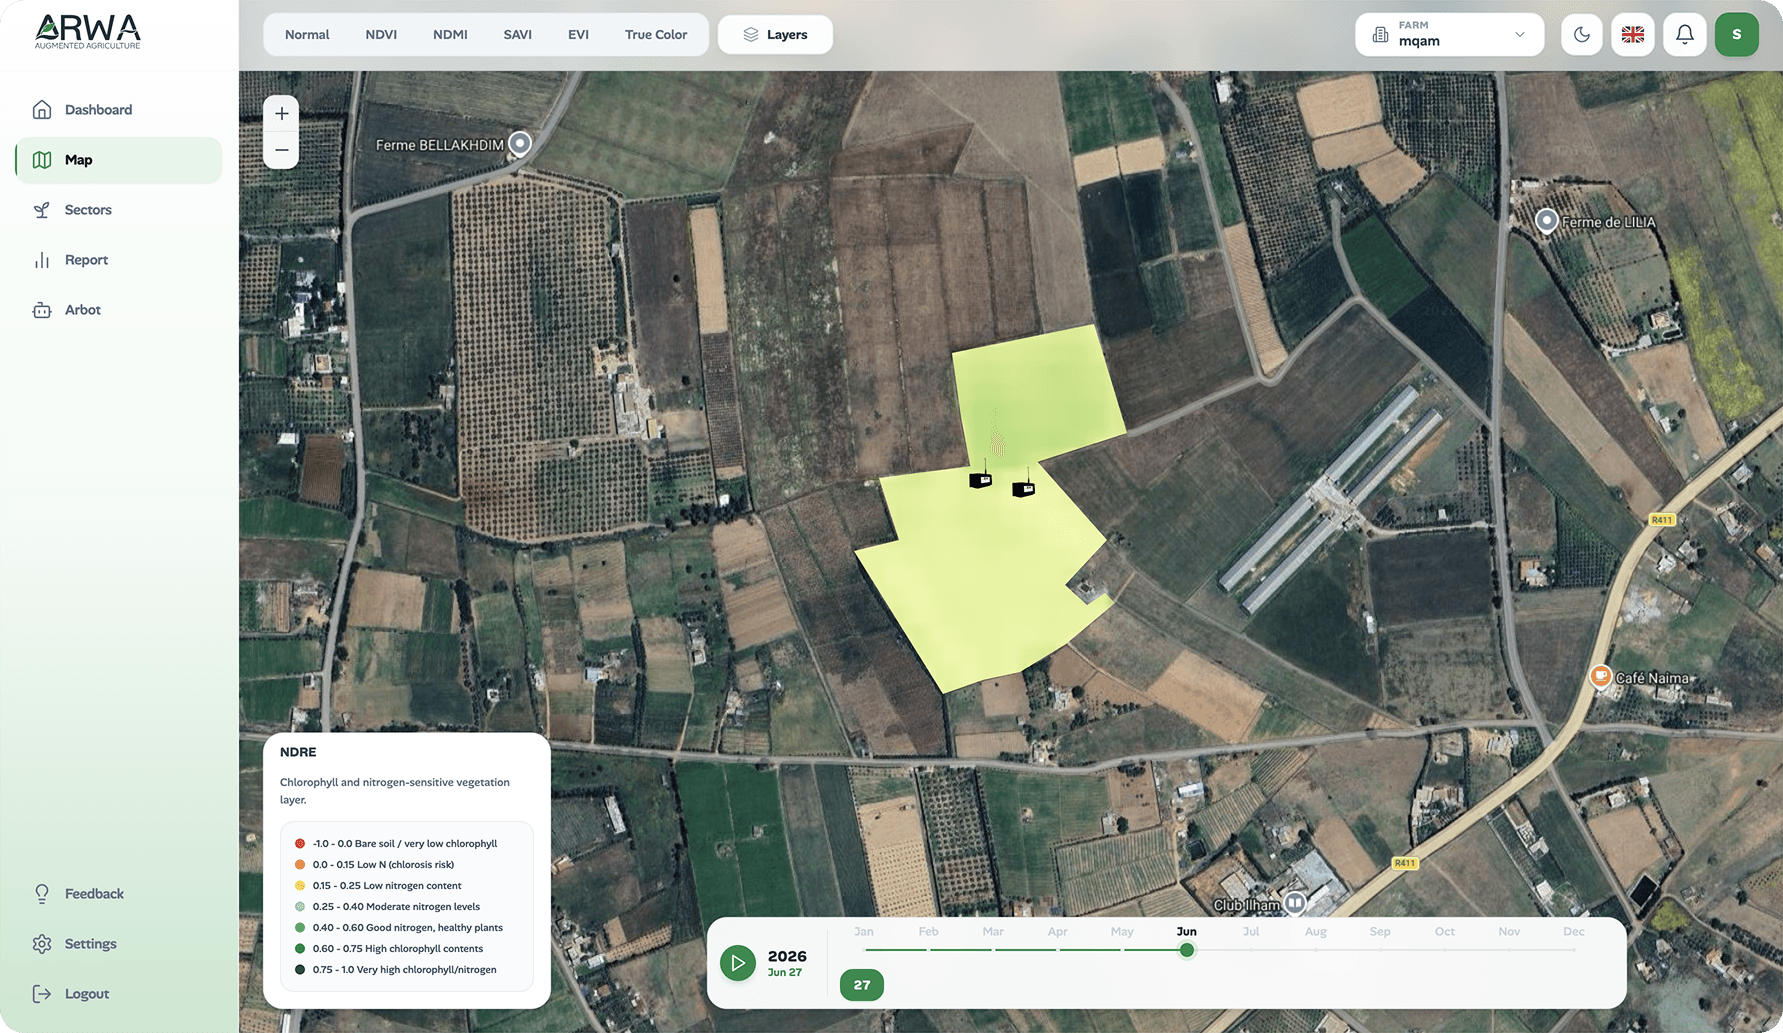Image resolution: width=1783 pixels, height=1033 pixels.
Task: Open the user profile avatar S
Action: pos(1737,35)
